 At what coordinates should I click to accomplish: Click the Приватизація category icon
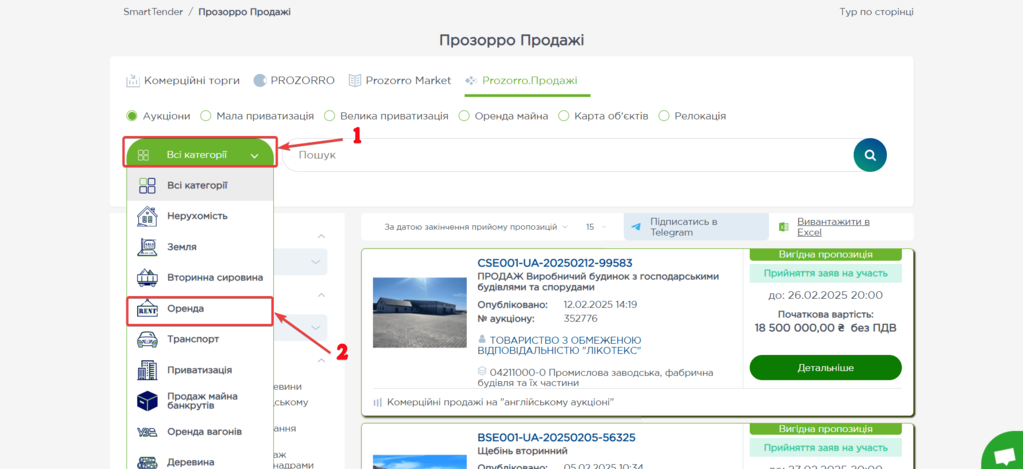pos(147,370)
